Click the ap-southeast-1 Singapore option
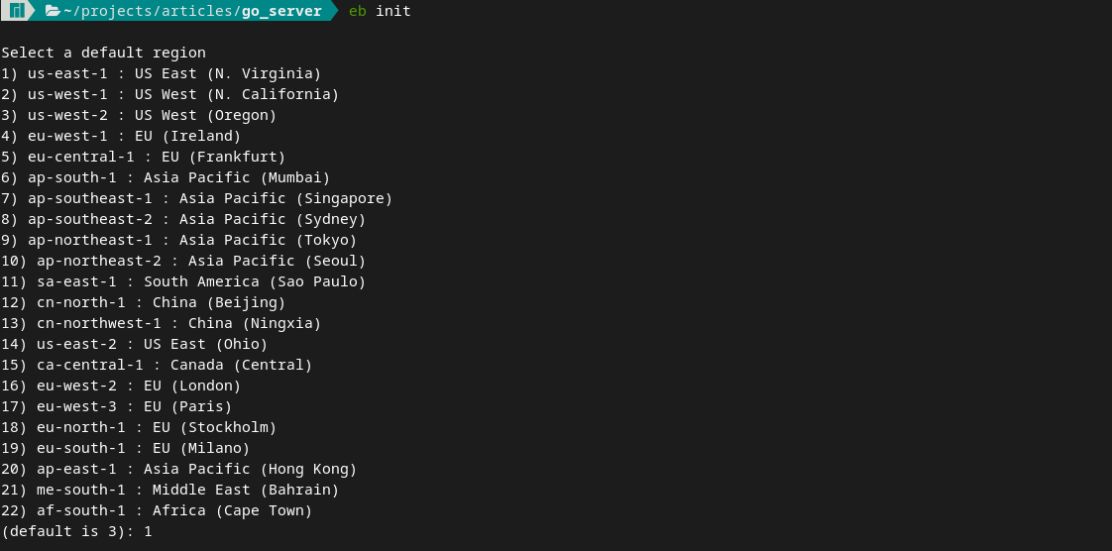 point(197,198)
